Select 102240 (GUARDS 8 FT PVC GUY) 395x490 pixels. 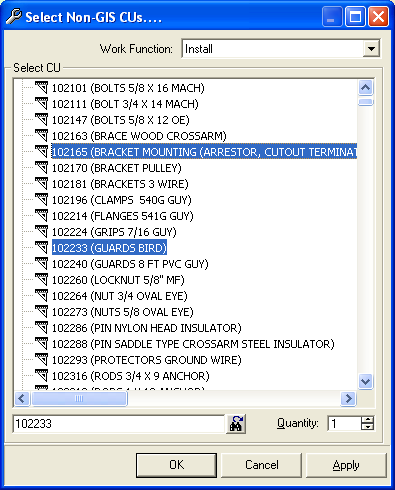(x=130, y=264)
